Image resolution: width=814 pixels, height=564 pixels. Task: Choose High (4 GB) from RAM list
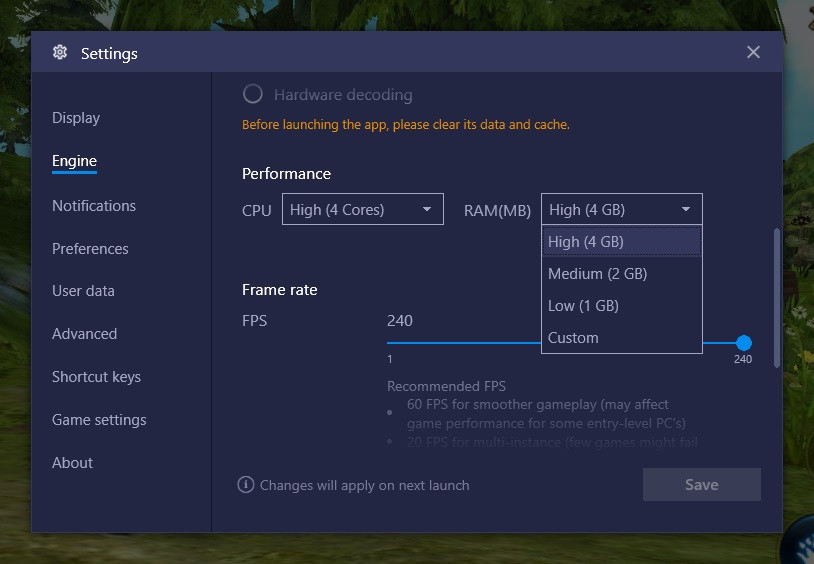[621, 241]
